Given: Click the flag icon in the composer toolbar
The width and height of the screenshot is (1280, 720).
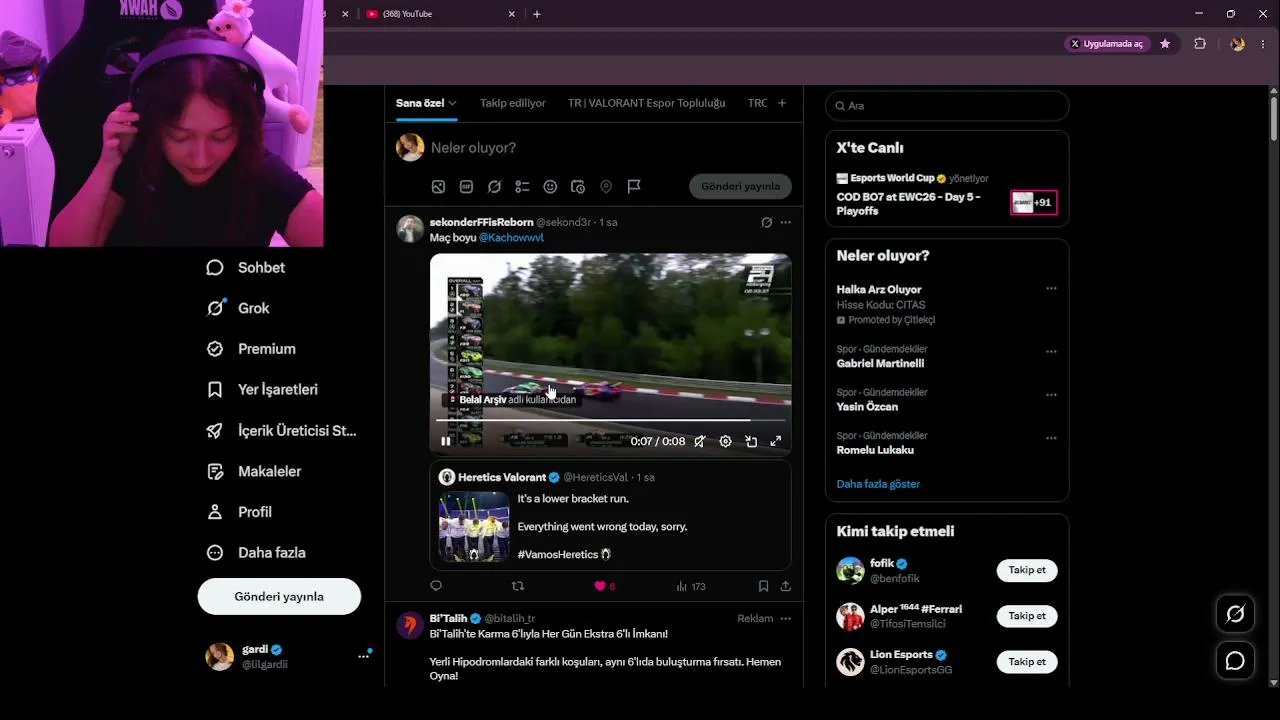Looking at the screenshot, I should click(x=634, y=187).
